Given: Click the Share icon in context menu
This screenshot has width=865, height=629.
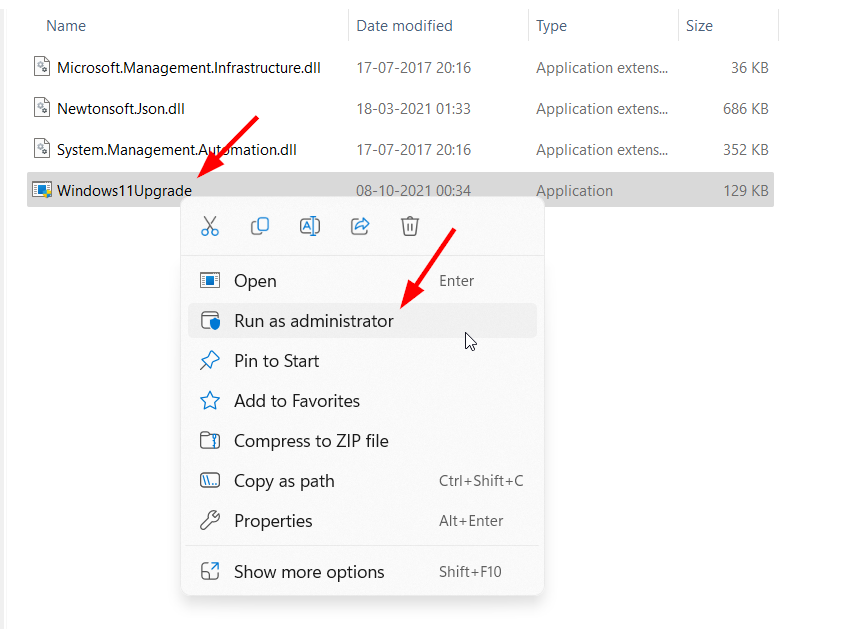Looking at the screenshot, I should 360,226.
